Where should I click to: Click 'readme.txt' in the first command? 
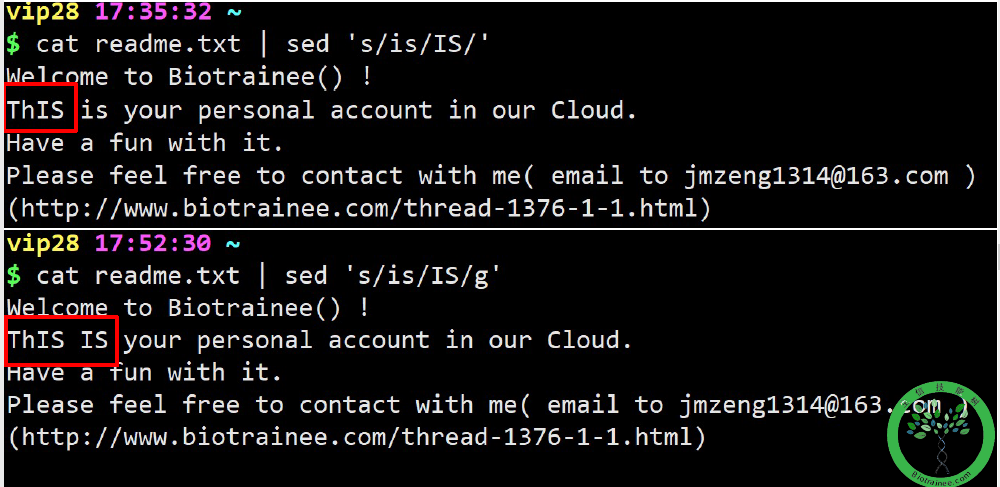tap(168, 45)
